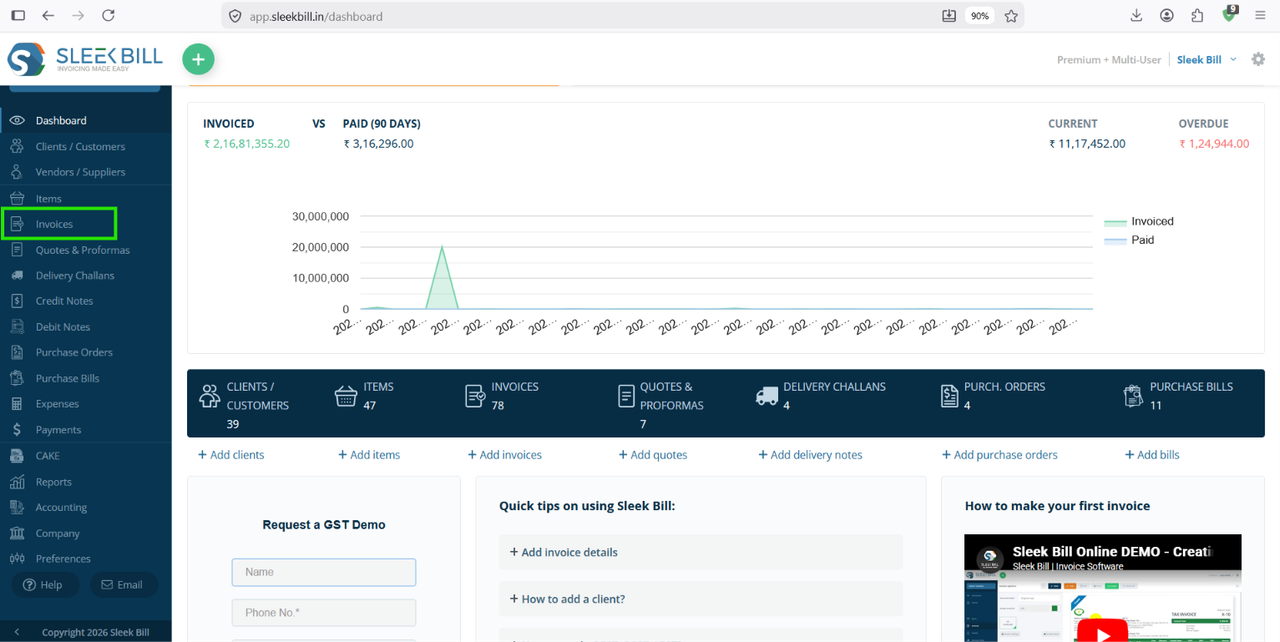
Task: Click the Purchase Bills sidebar icon
Action: point(17,378)
